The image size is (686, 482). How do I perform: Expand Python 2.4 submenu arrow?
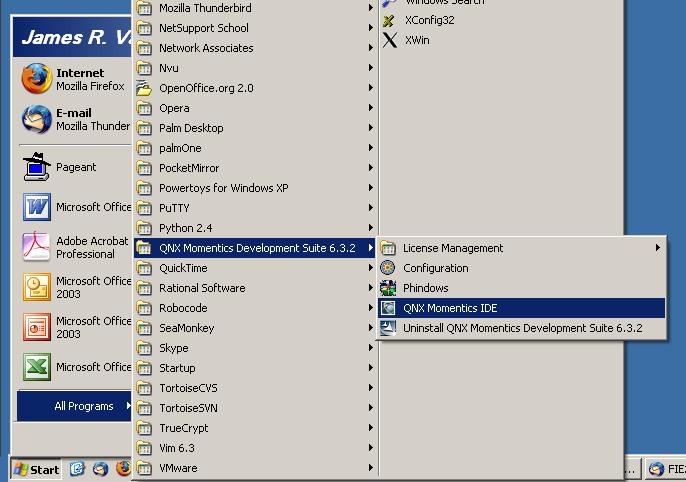[371, 227]
